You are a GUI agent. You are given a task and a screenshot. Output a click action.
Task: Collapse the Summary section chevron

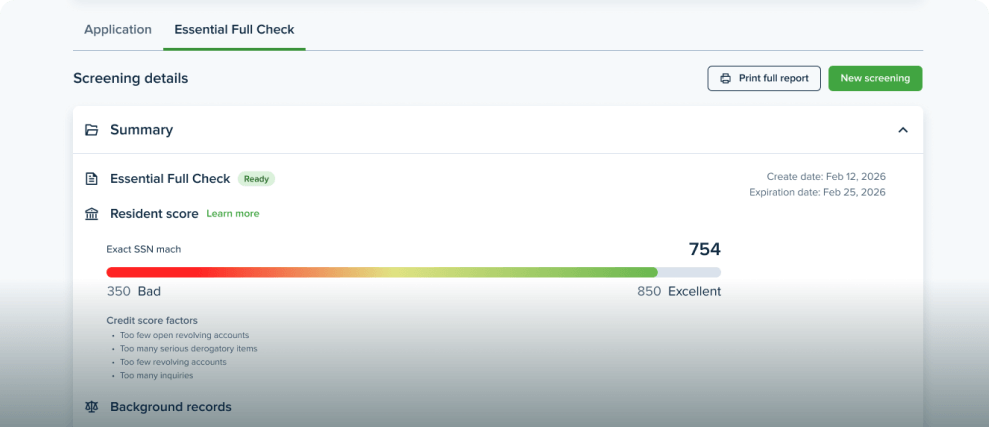pyautogui.click(x=902, y=130)
